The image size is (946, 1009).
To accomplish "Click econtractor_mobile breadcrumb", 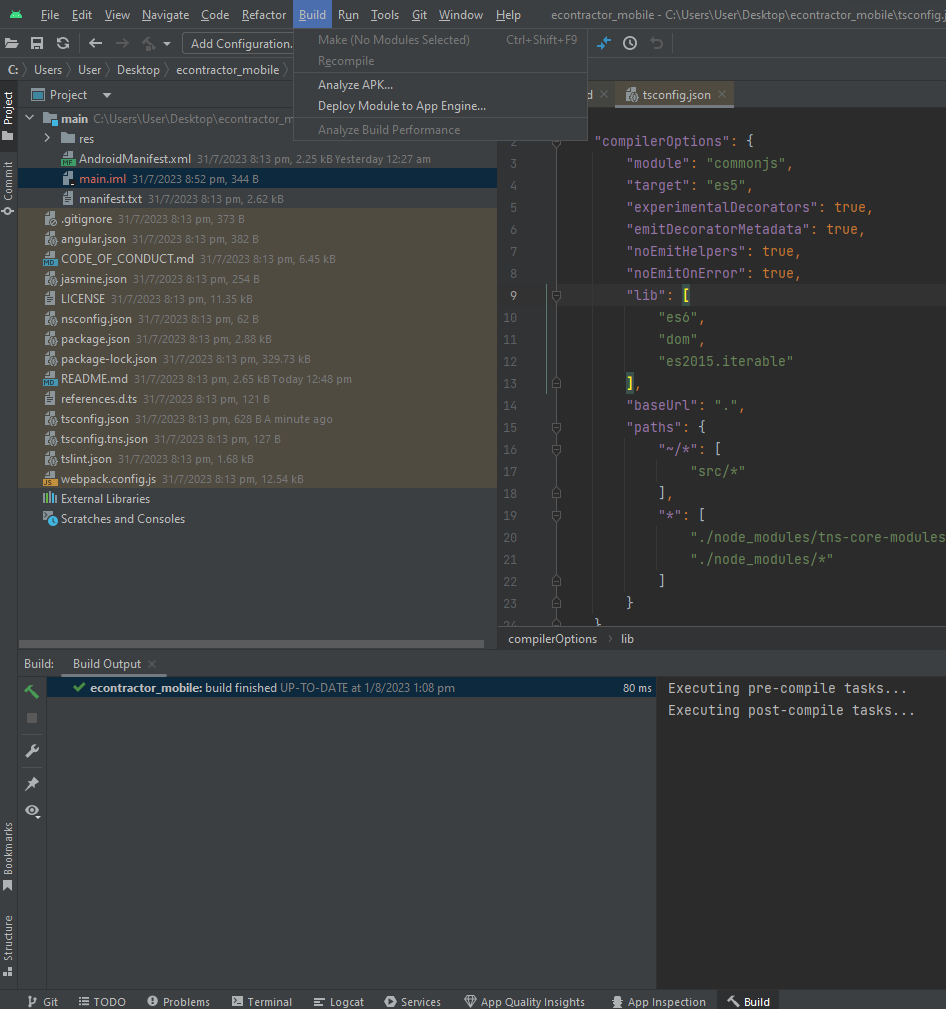I will (228, 69).
